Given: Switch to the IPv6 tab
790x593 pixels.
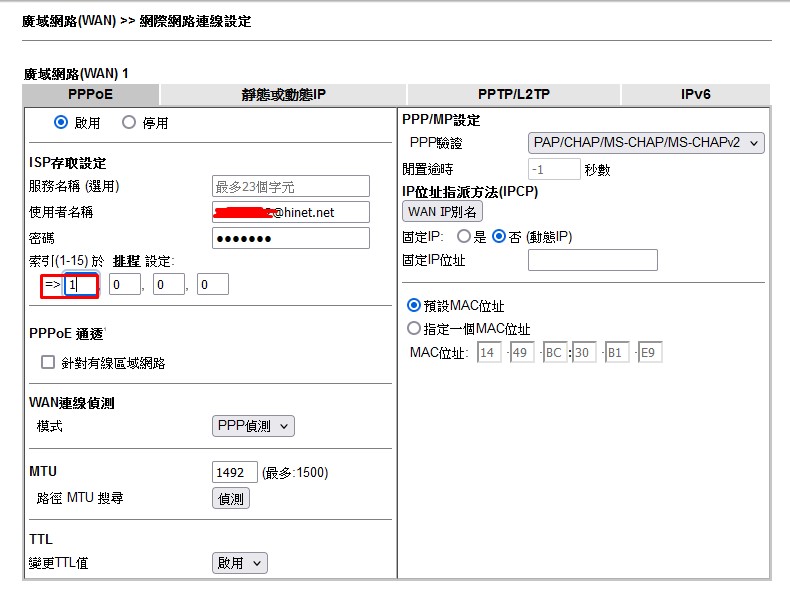Looking at the screenshot, I should [695, 95].
